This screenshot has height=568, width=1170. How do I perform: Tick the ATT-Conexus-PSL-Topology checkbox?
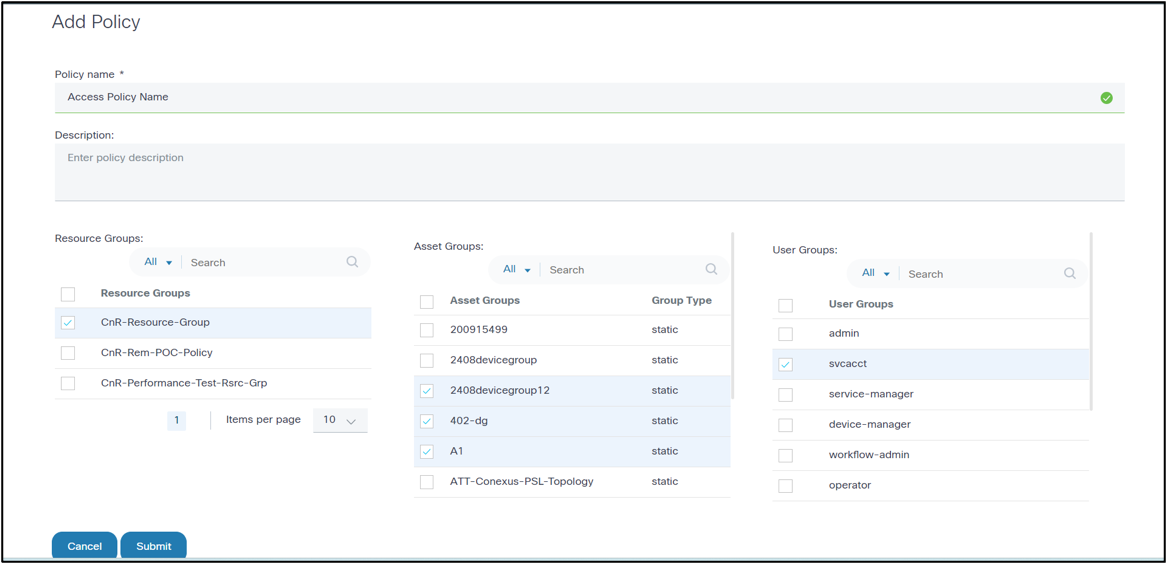click(427, 482)
